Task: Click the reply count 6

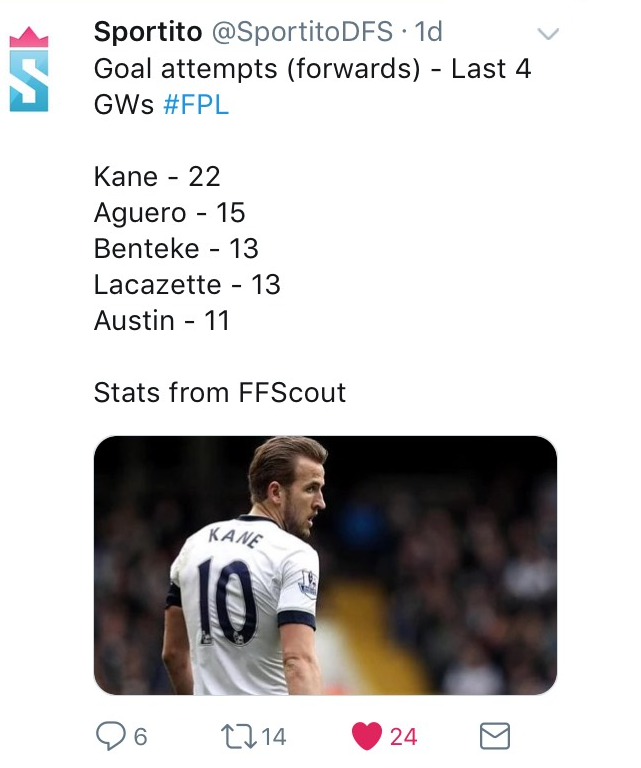Action: tap(141, 737)
